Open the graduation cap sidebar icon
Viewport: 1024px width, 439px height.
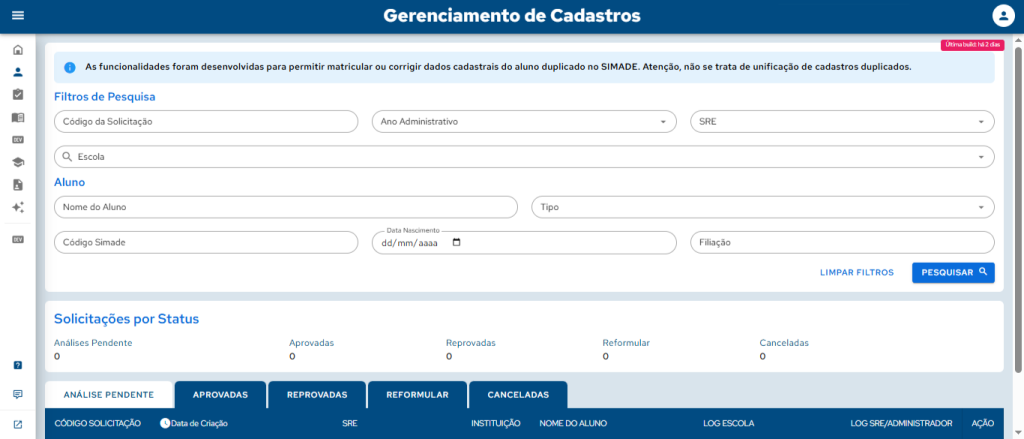point(17,162)
